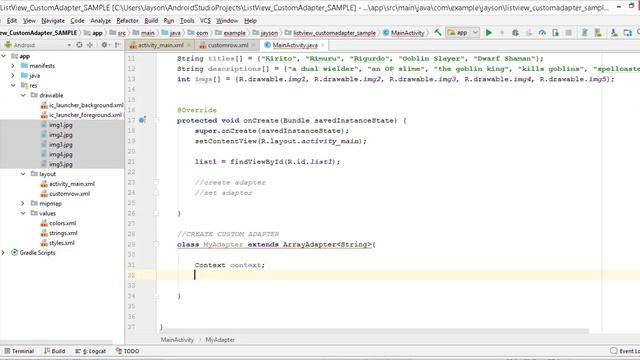Screen dimensions: 640x360
Task: Close the MainActivity.java editor tab
Action: (x=323, y=45)
